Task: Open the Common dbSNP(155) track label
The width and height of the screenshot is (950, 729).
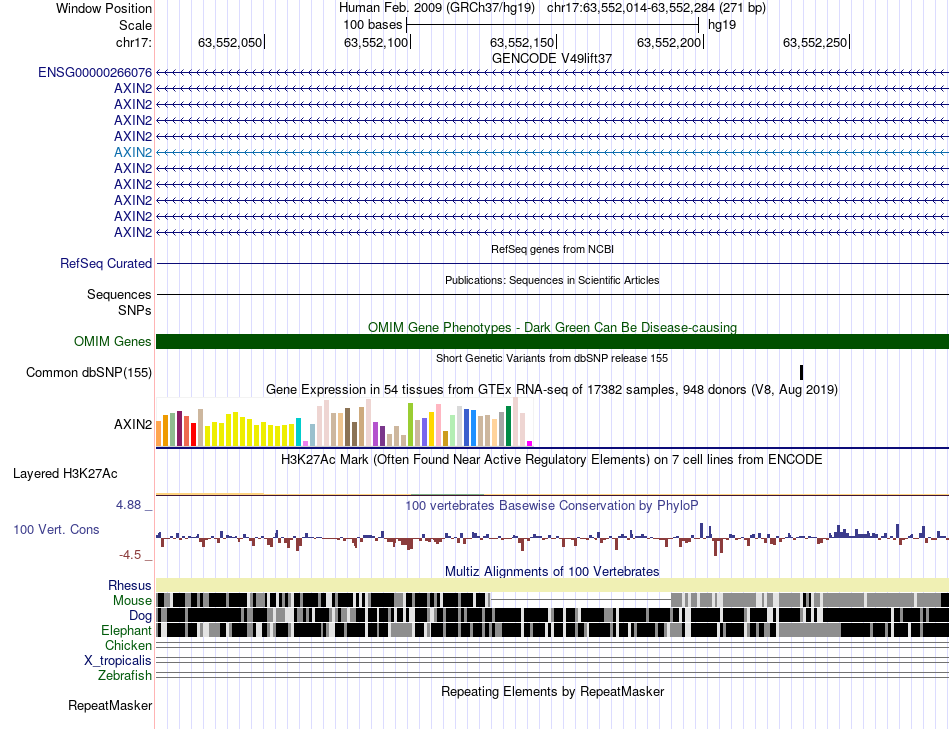Action: [x=89, y=373]
